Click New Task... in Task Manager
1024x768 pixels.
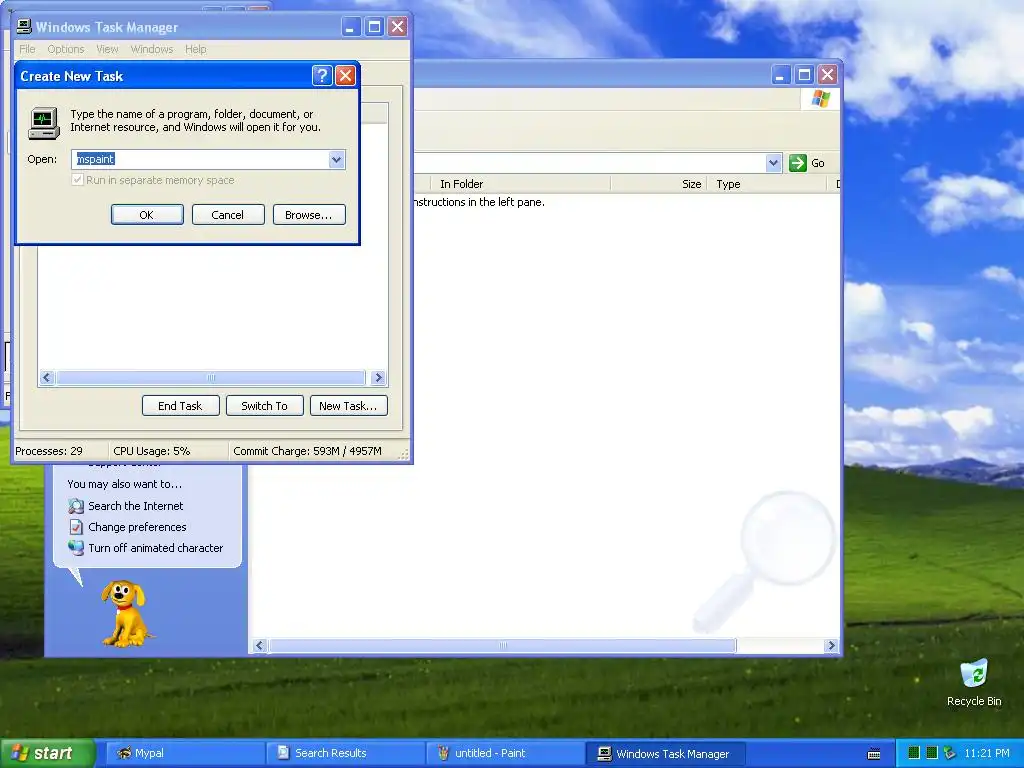coord(348,406)
